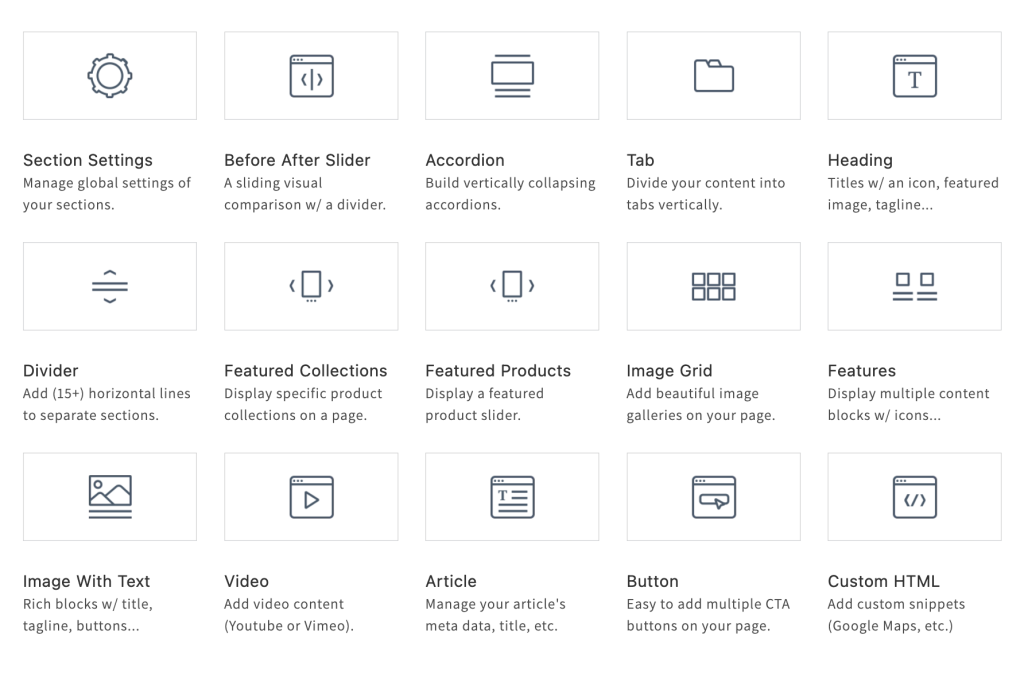Click the Tab folder icon
The width and height of the screenshot is (1024, 677).
point(713,76)
